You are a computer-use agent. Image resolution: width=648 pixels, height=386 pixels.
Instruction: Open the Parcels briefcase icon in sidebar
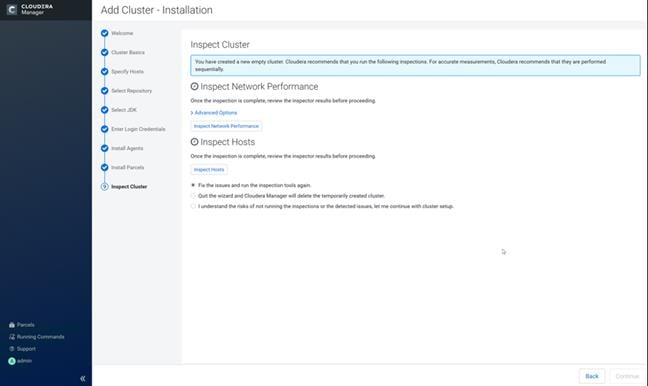12,325
